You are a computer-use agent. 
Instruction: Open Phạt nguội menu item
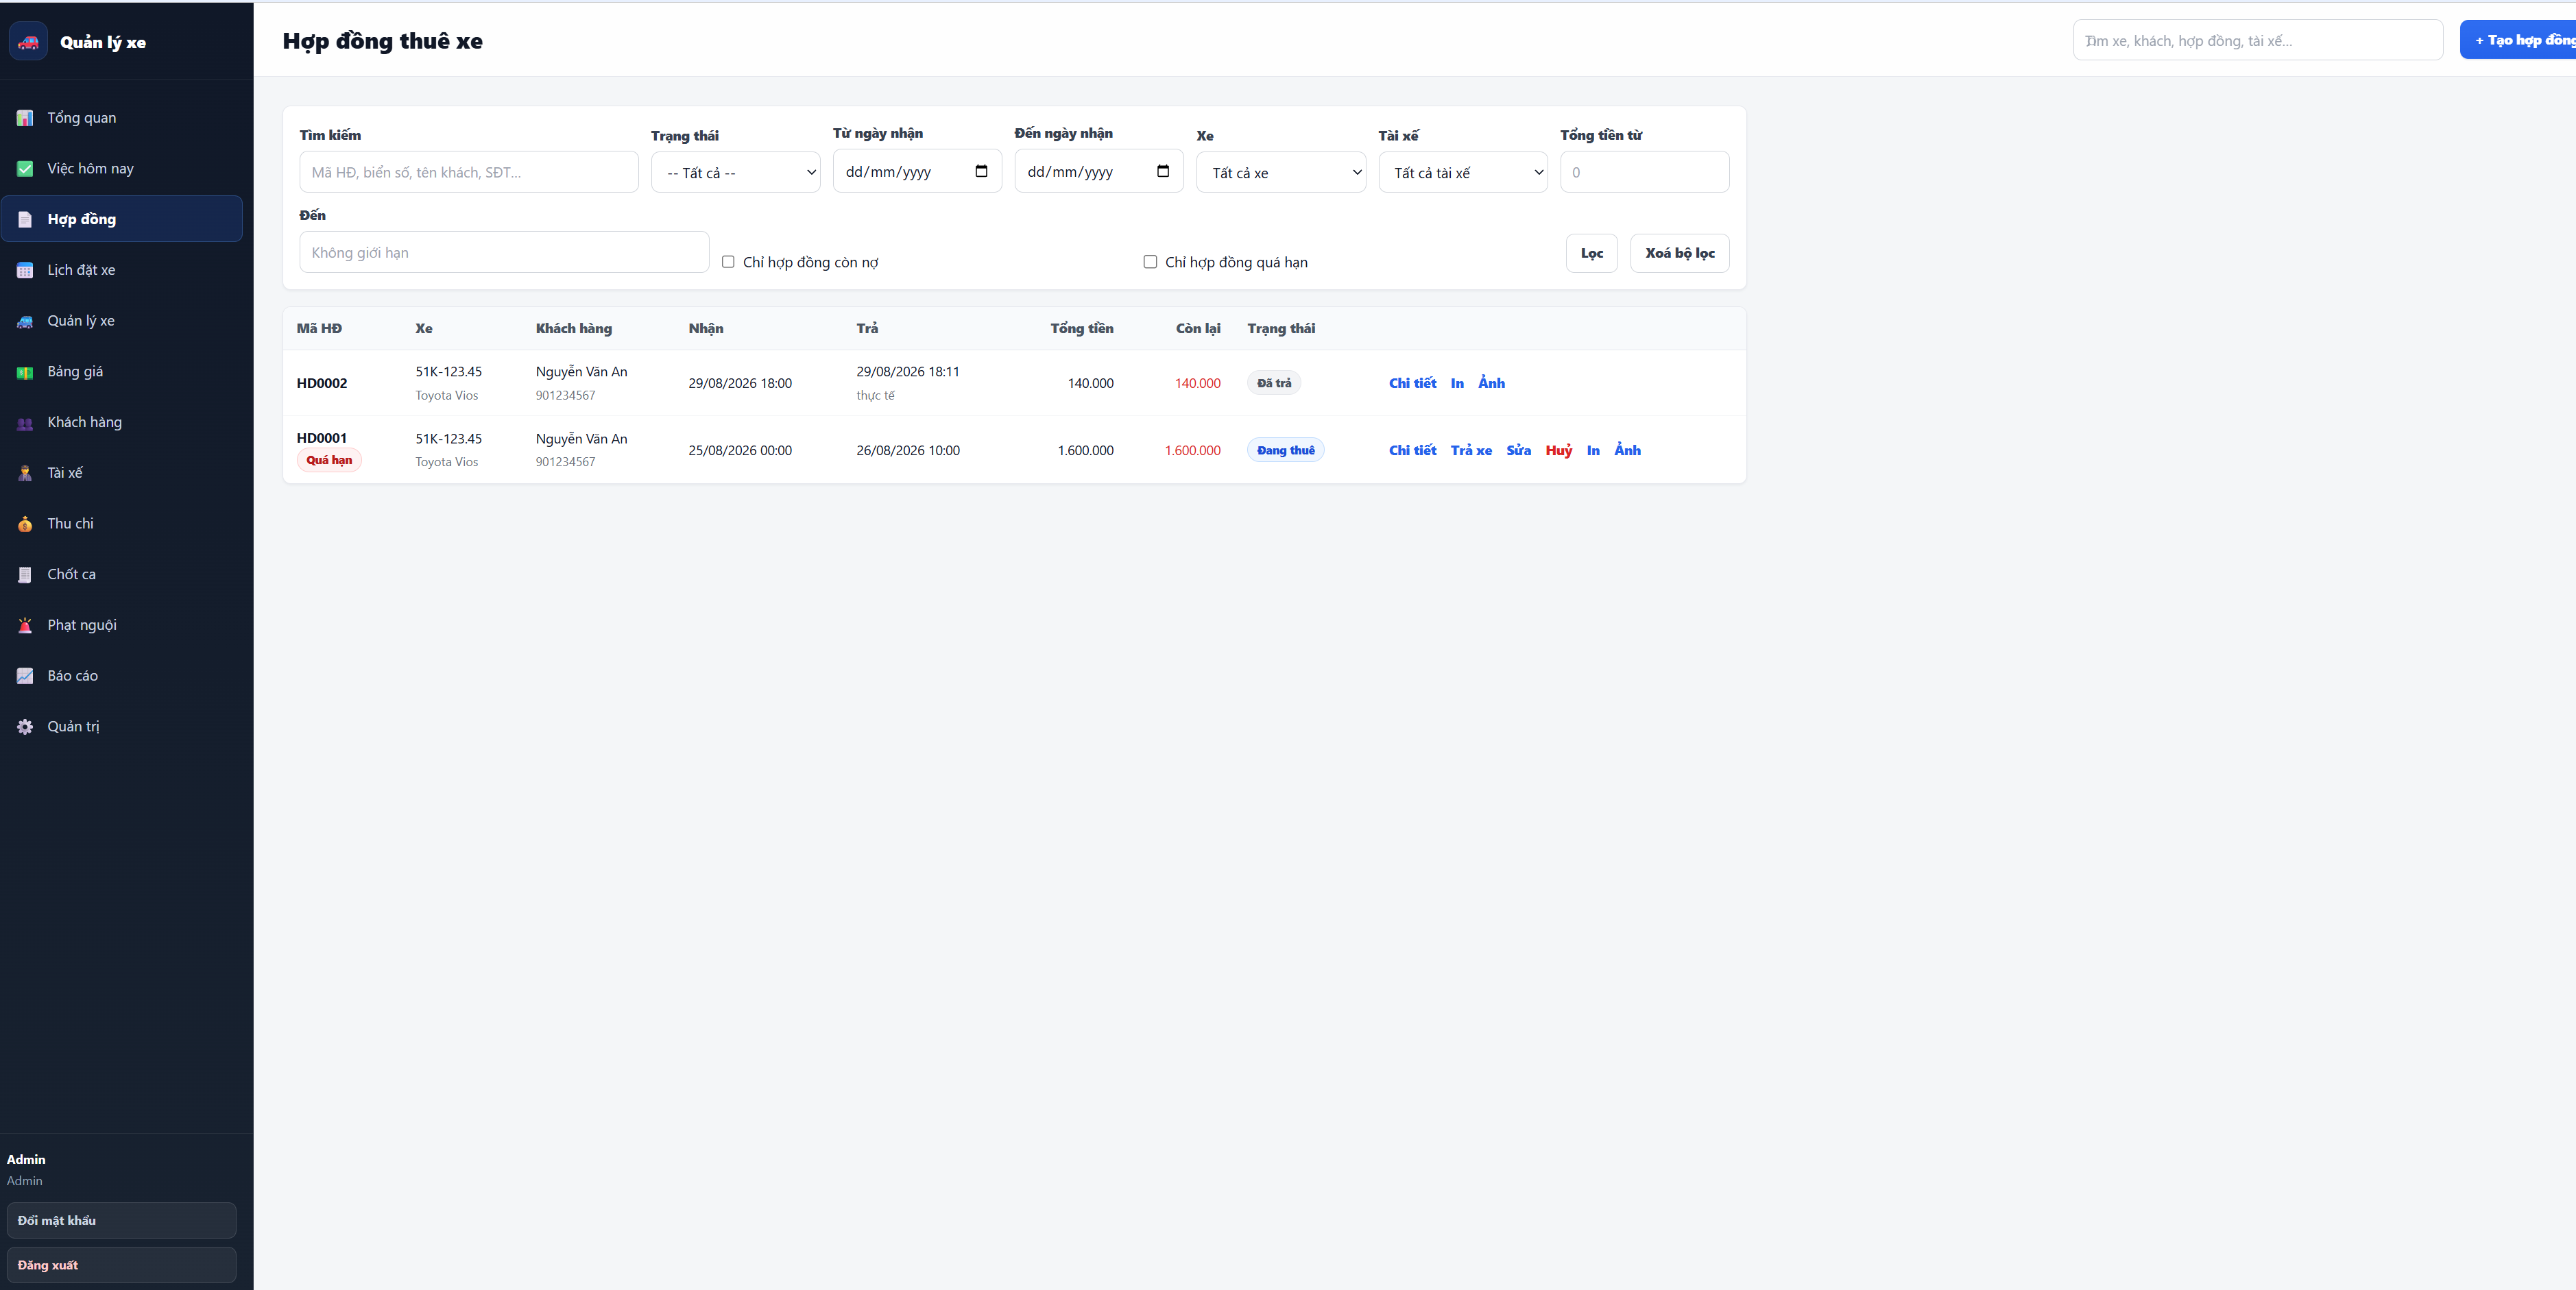122,626
